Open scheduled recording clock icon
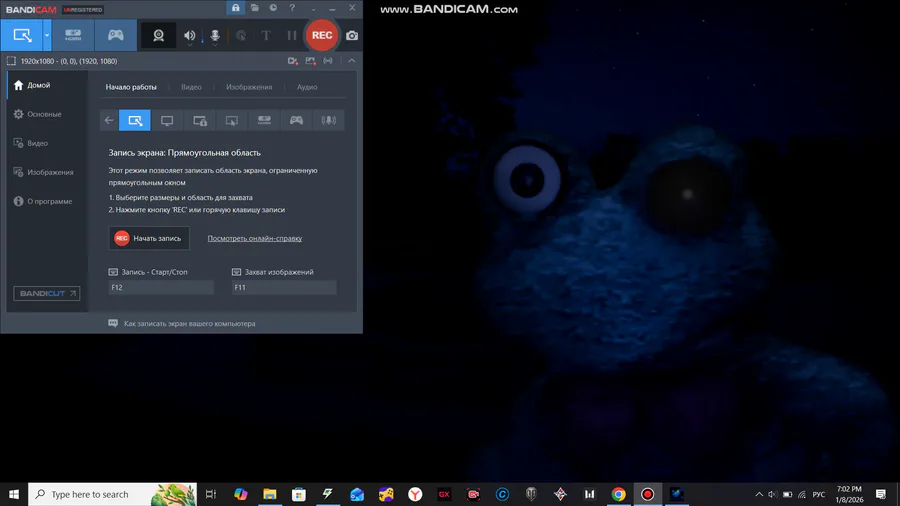 (273, 8)
